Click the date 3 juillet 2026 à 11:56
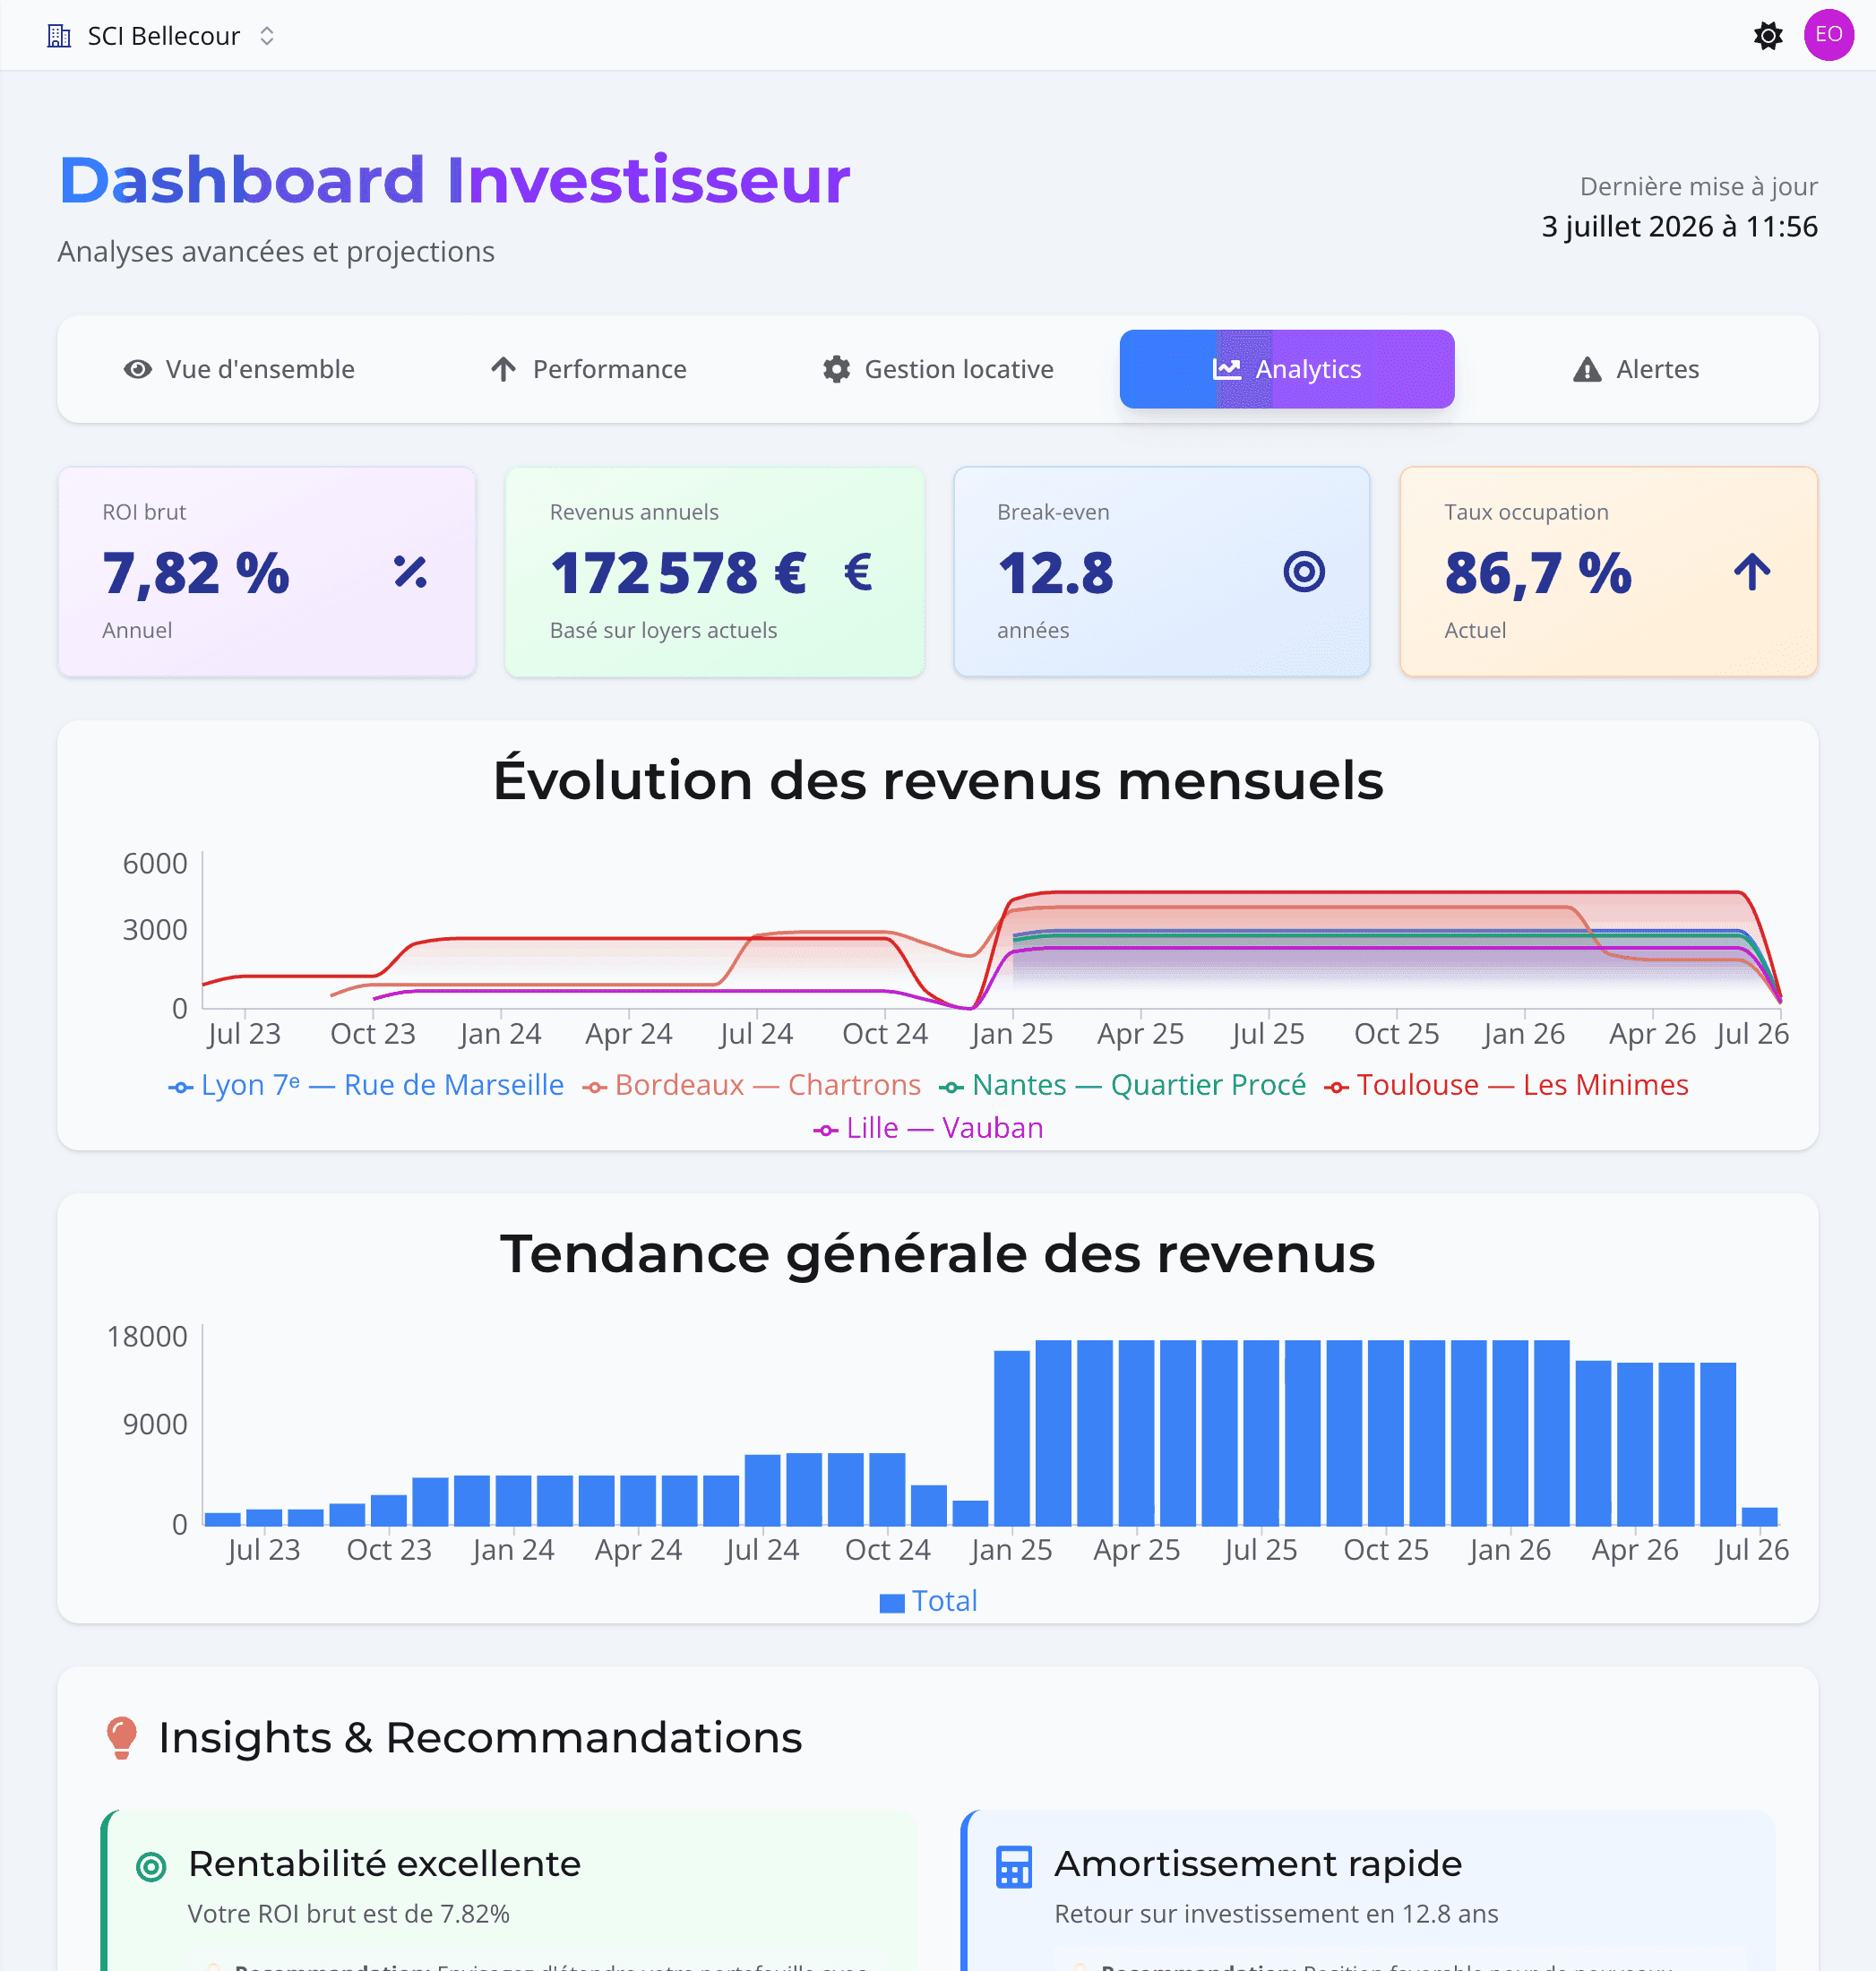Image resolution: width=1876 pixels, height=1971 pixels. point(1679,226)
